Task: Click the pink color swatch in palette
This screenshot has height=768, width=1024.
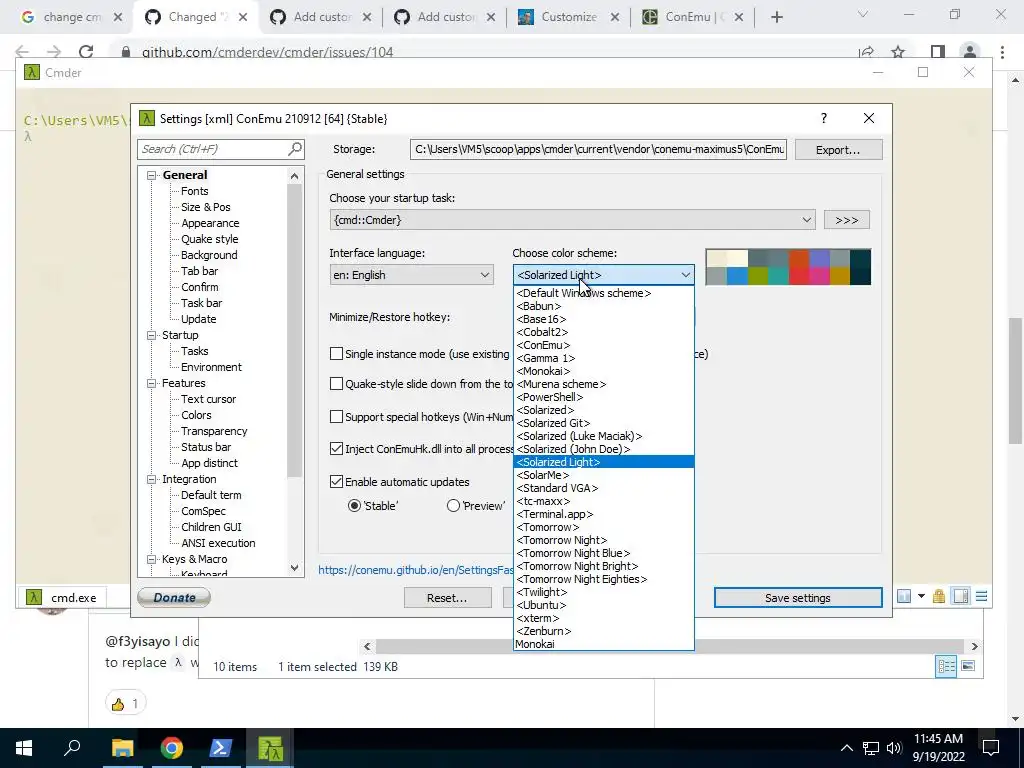Action: tap(819, 276)
